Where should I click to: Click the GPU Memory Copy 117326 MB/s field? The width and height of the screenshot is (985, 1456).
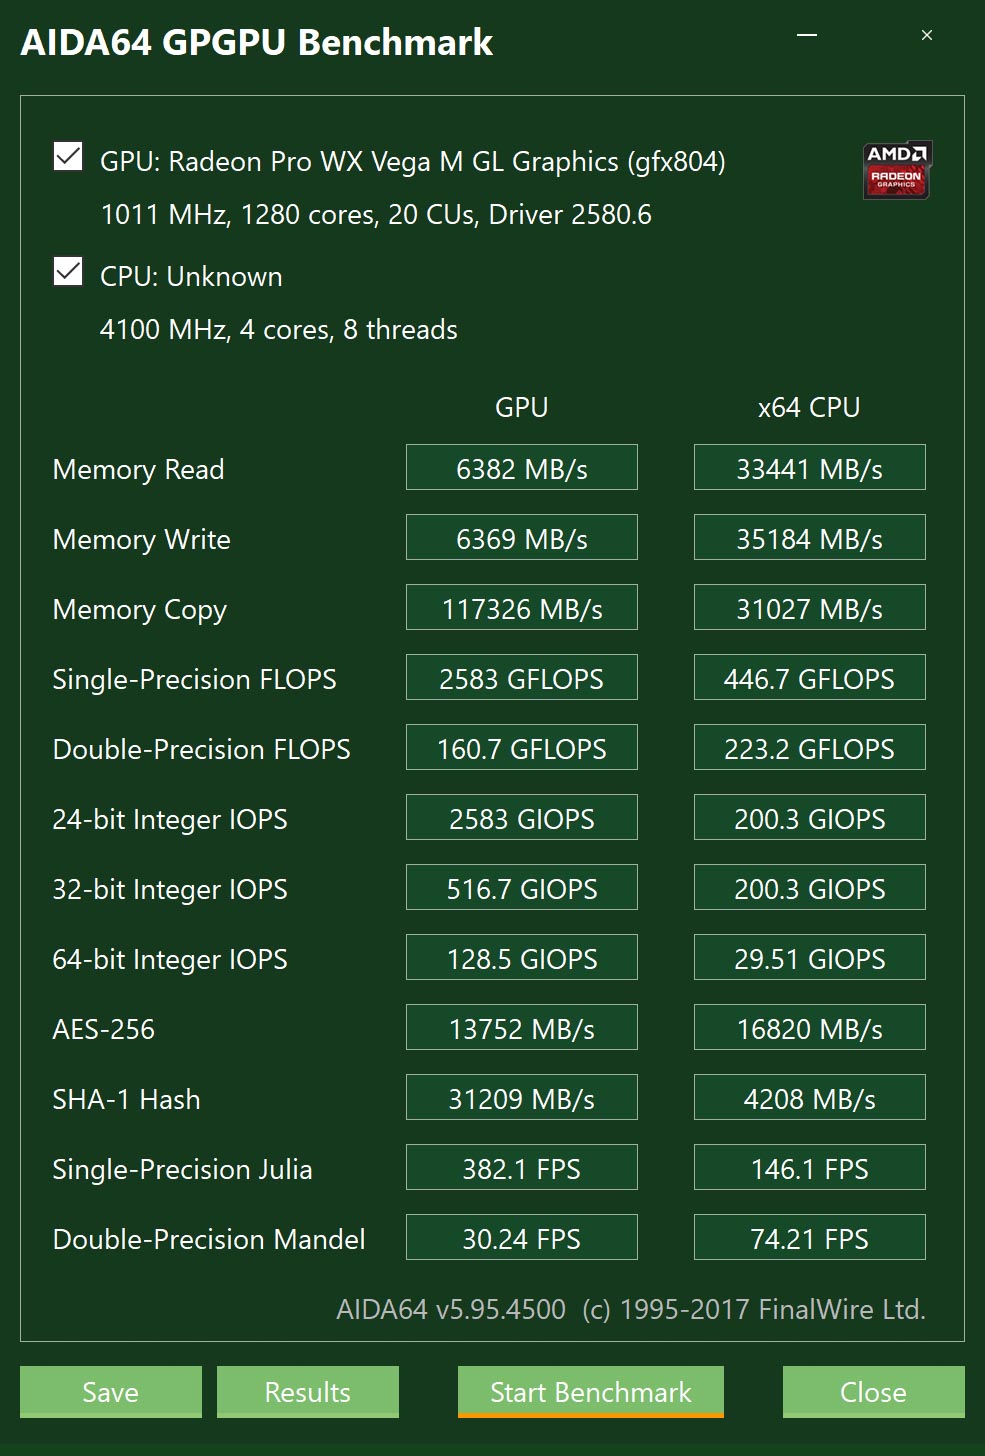tap(522, 607)
